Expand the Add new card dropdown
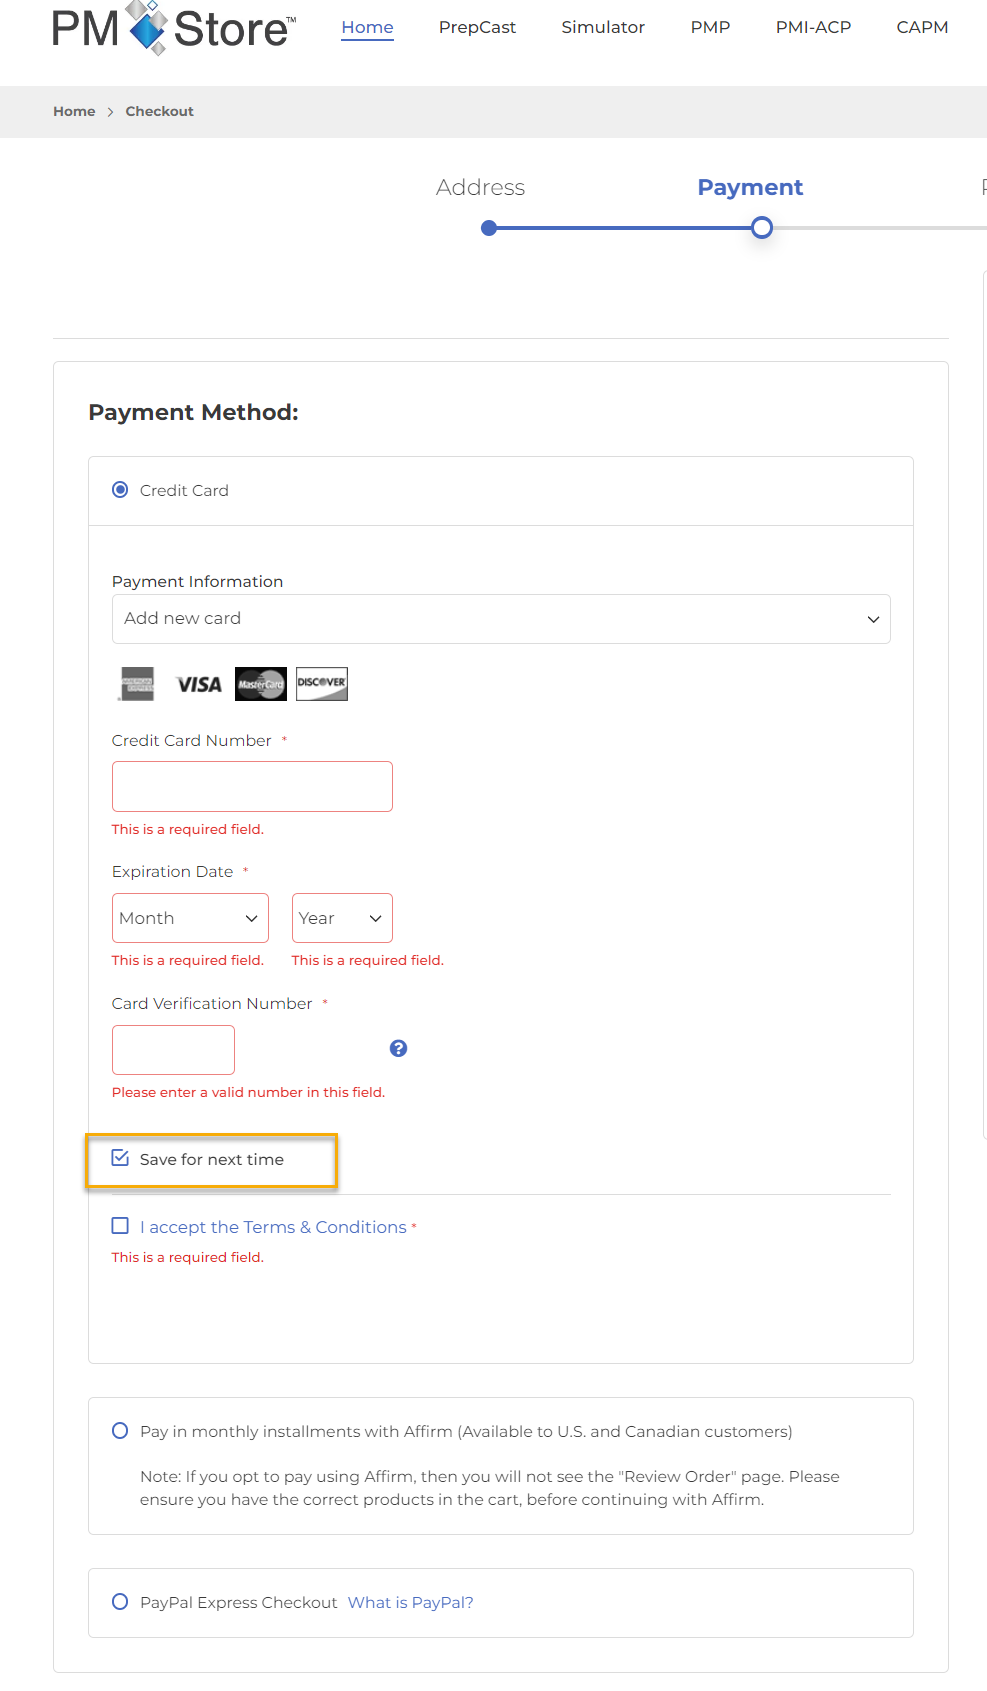This screenshot has width=987, height=1691. click(501, 619)
